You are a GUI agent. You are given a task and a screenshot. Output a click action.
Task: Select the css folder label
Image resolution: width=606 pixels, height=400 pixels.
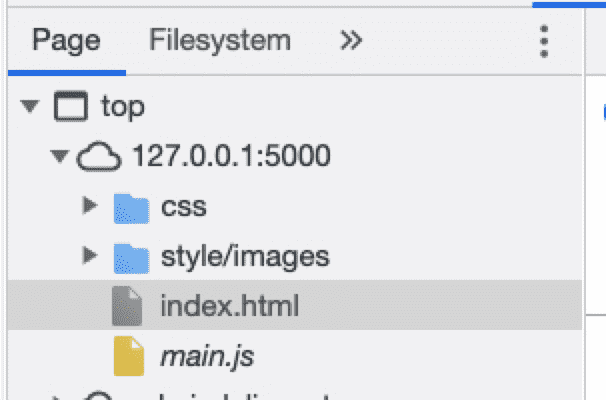[x=184, y=207]
